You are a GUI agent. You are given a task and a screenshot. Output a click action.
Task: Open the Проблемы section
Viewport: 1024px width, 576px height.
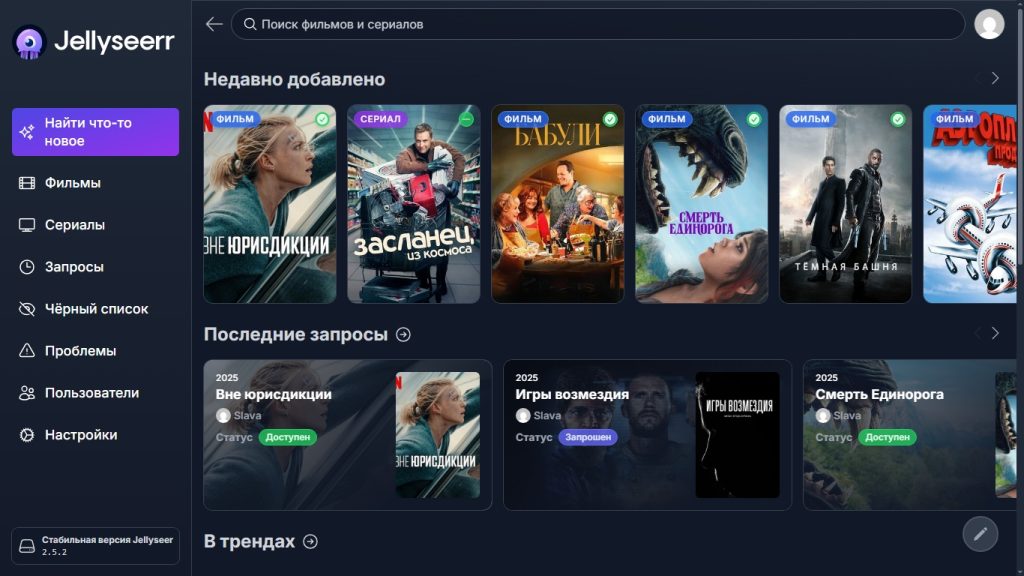click(95, 351)
